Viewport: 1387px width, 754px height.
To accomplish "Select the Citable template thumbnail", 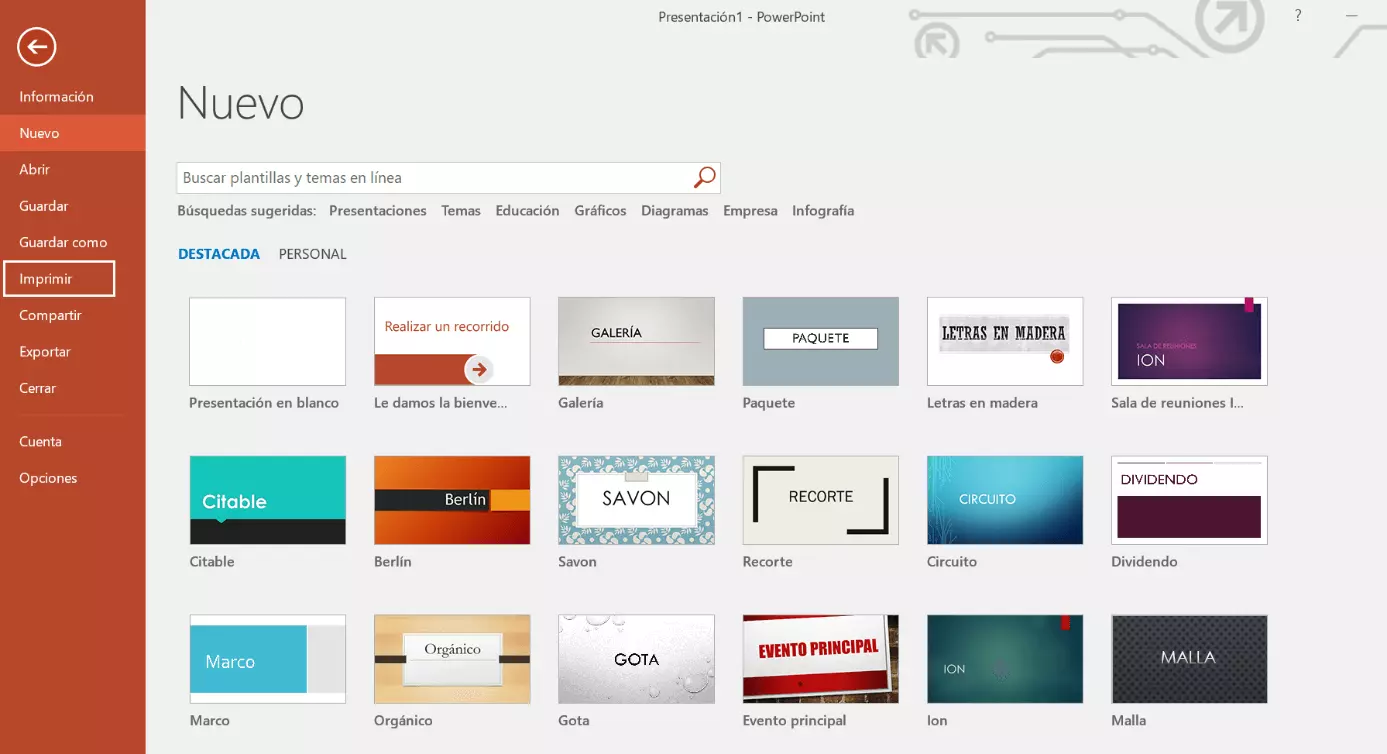I will point(268,500).
